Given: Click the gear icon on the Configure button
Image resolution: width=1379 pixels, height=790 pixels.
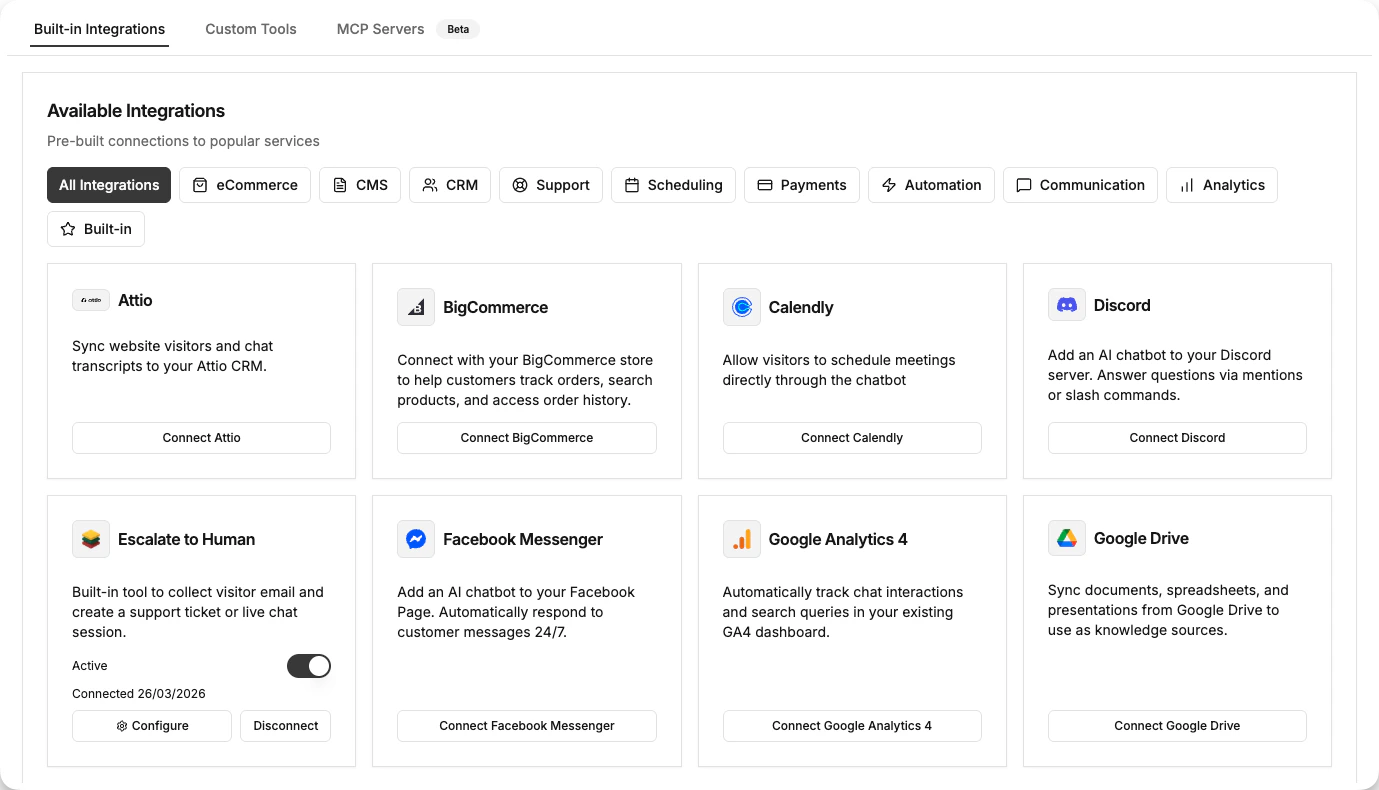Looking at the screenshot, I should (122, 725).
